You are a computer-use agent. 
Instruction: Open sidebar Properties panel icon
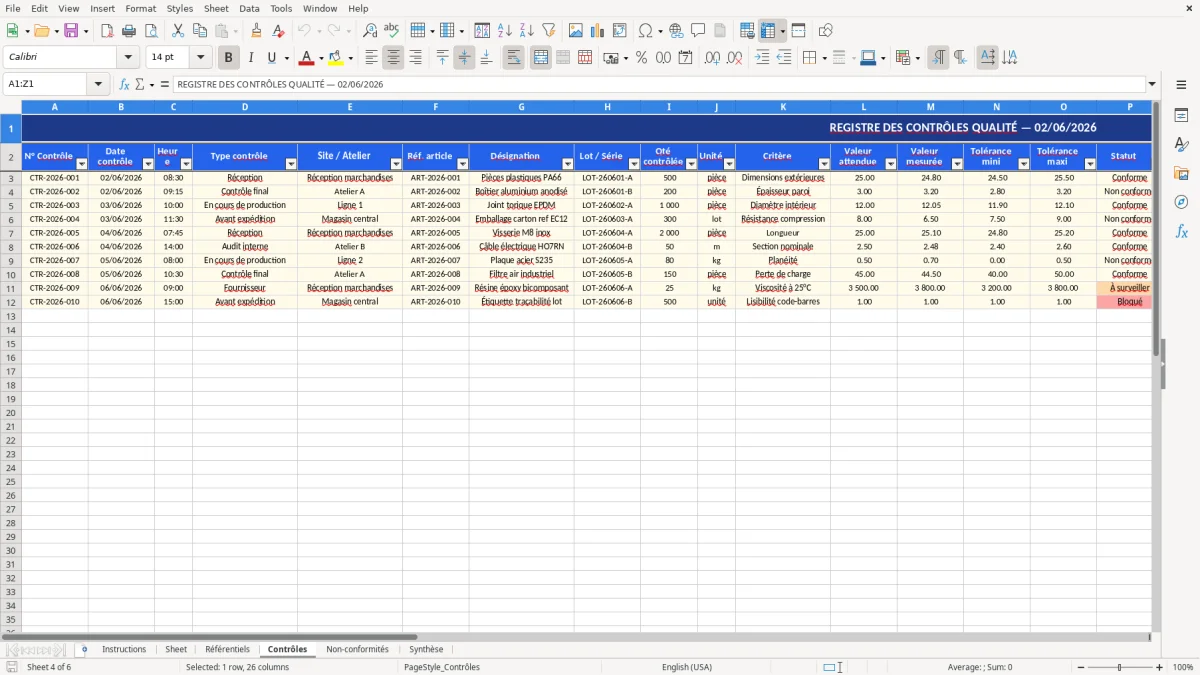coord(1181,116)
